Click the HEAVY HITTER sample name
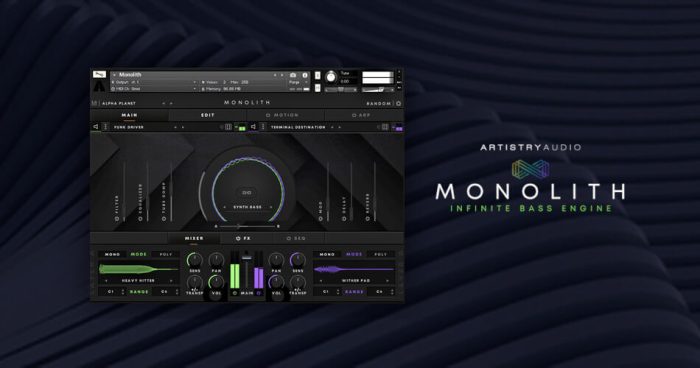Image resolution: width=700 pixels, height=368 pixels. (138, 280)
